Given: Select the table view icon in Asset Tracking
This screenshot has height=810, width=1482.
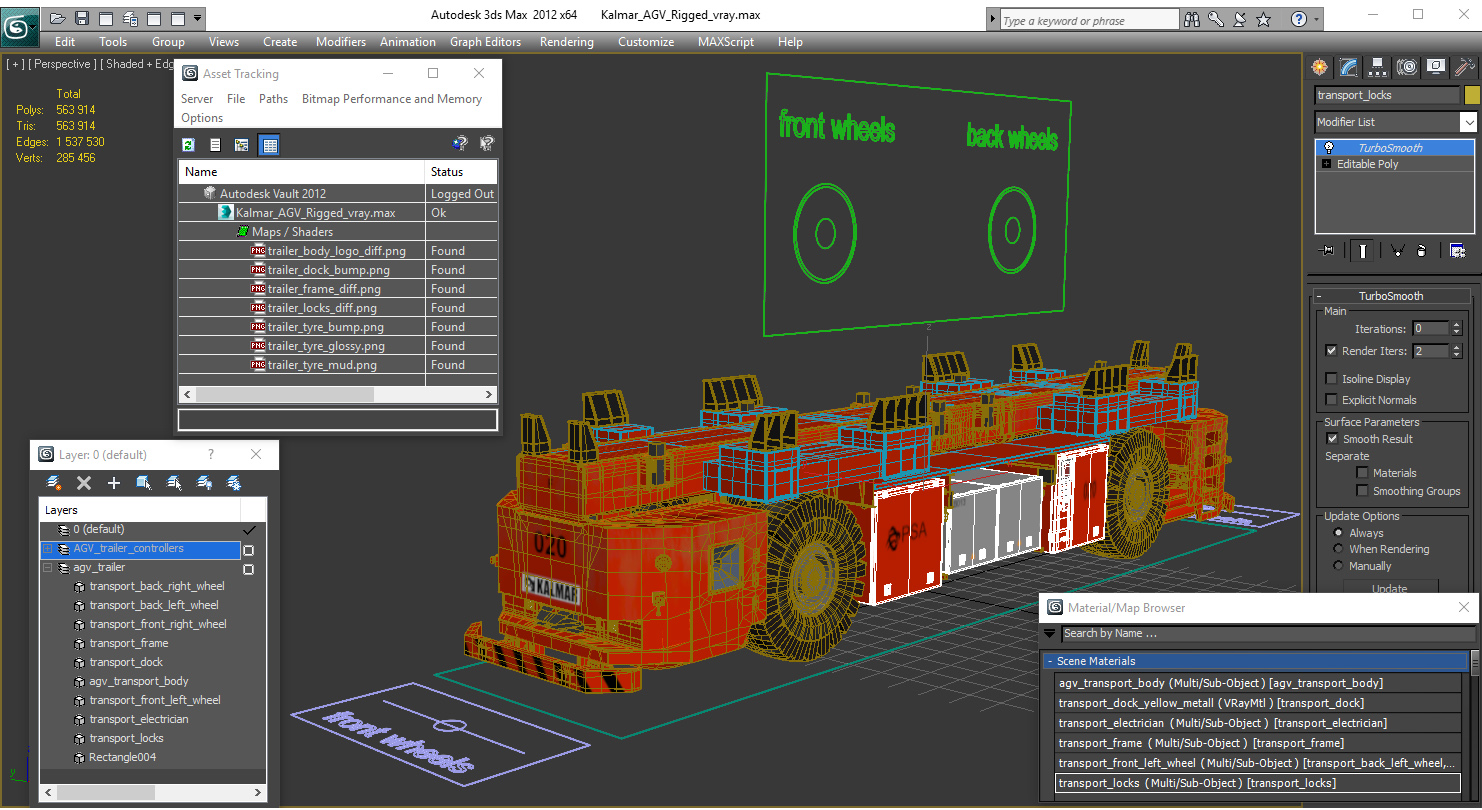Looking at the screenshot, I should click(269, 145).
